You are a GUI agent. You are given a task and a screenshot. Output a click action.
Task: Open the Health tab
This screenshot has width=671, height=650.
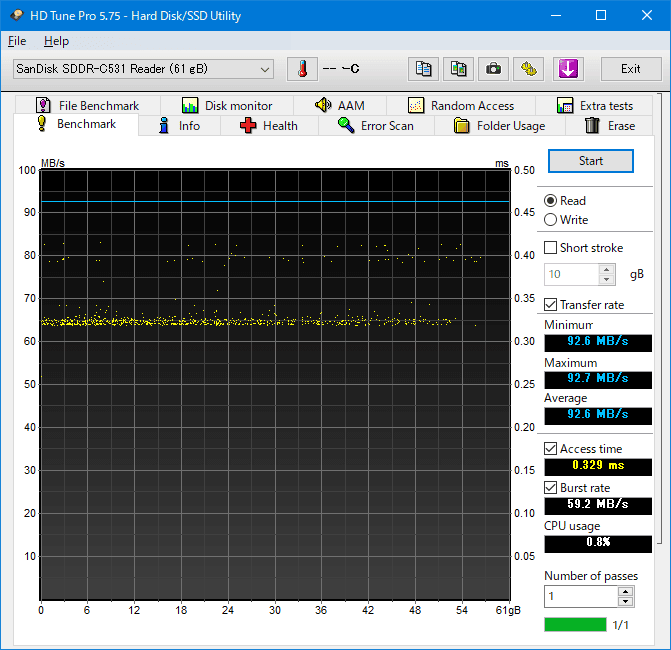point(268,126)
